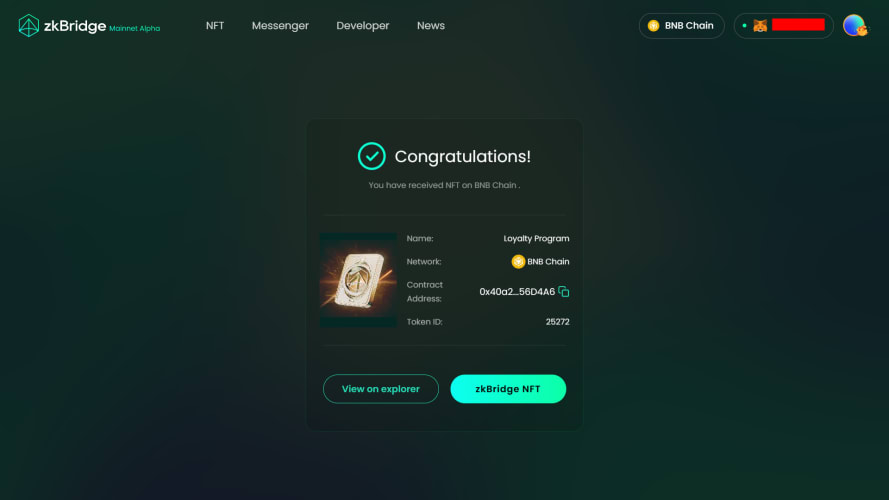This screenshot has height=500, width=889.
Task: Click the BNB coin icon in chain selector
Action: coord(653,26)
